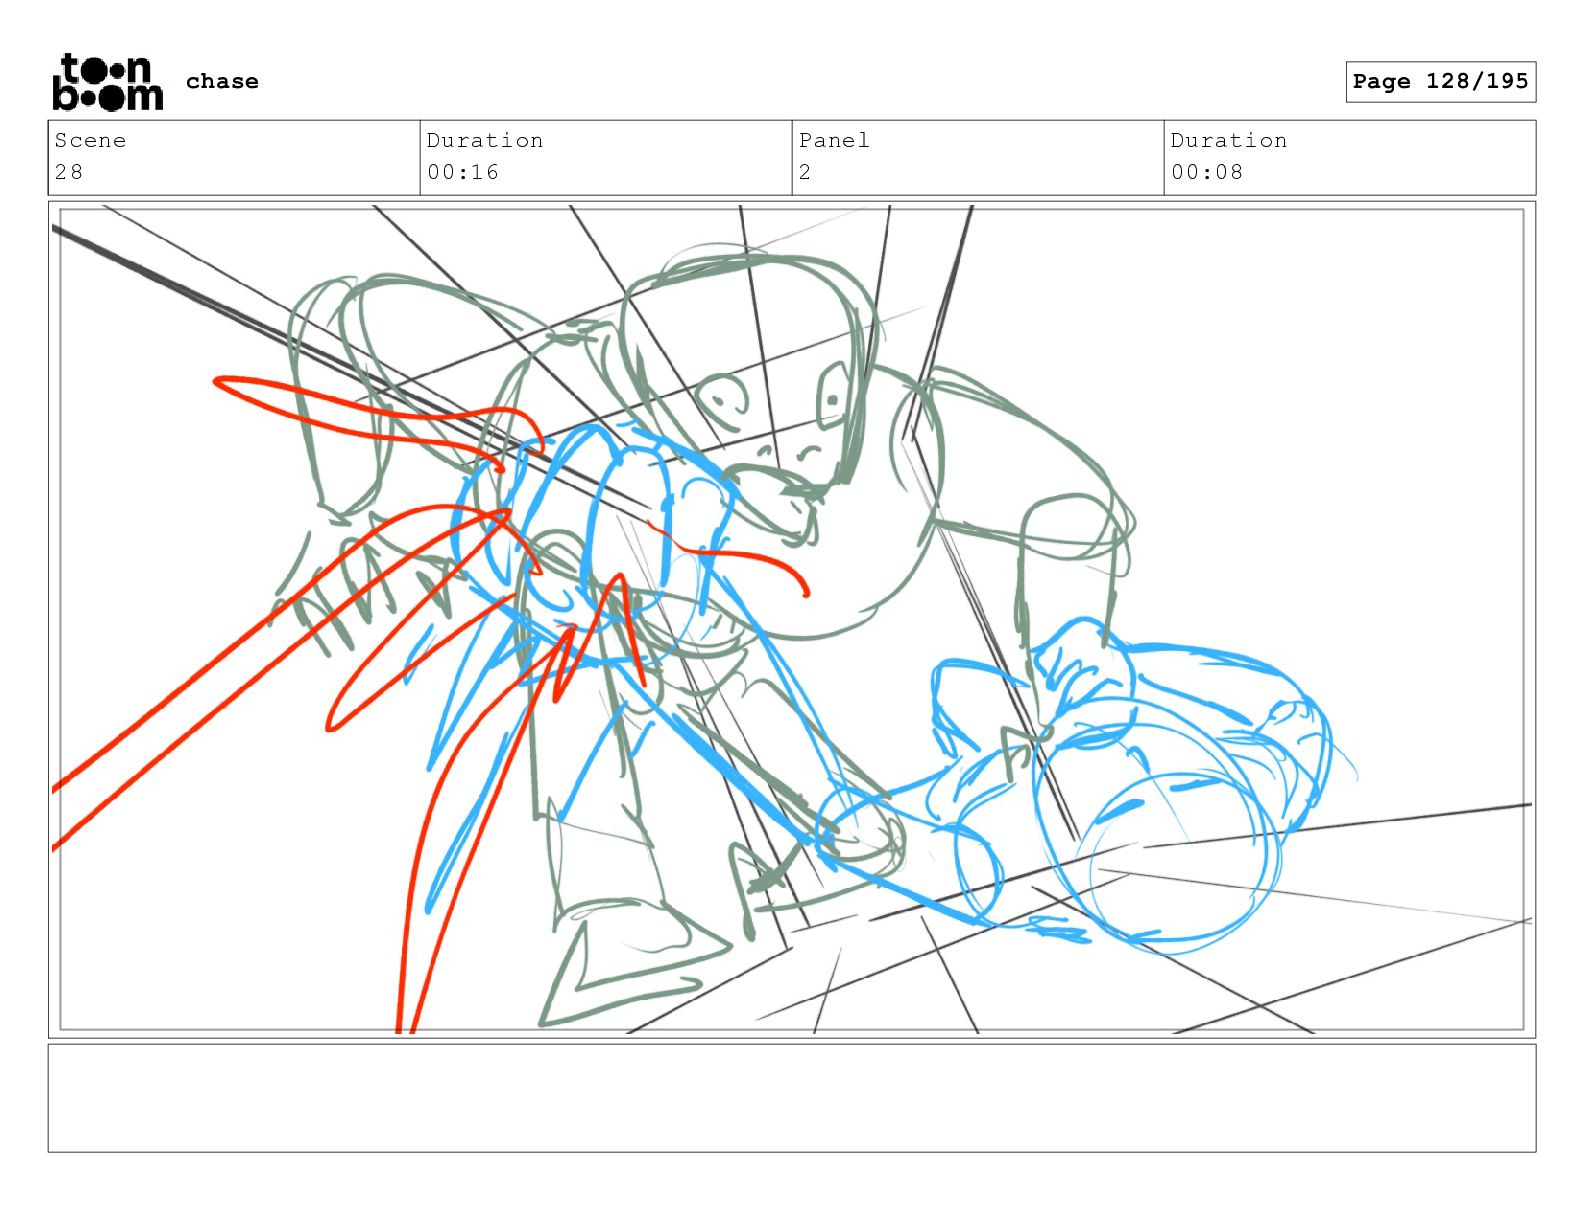This screenshot has height=1224, width=1584.
Task: Select the 'Panel' header label
Action: point(834,140)
